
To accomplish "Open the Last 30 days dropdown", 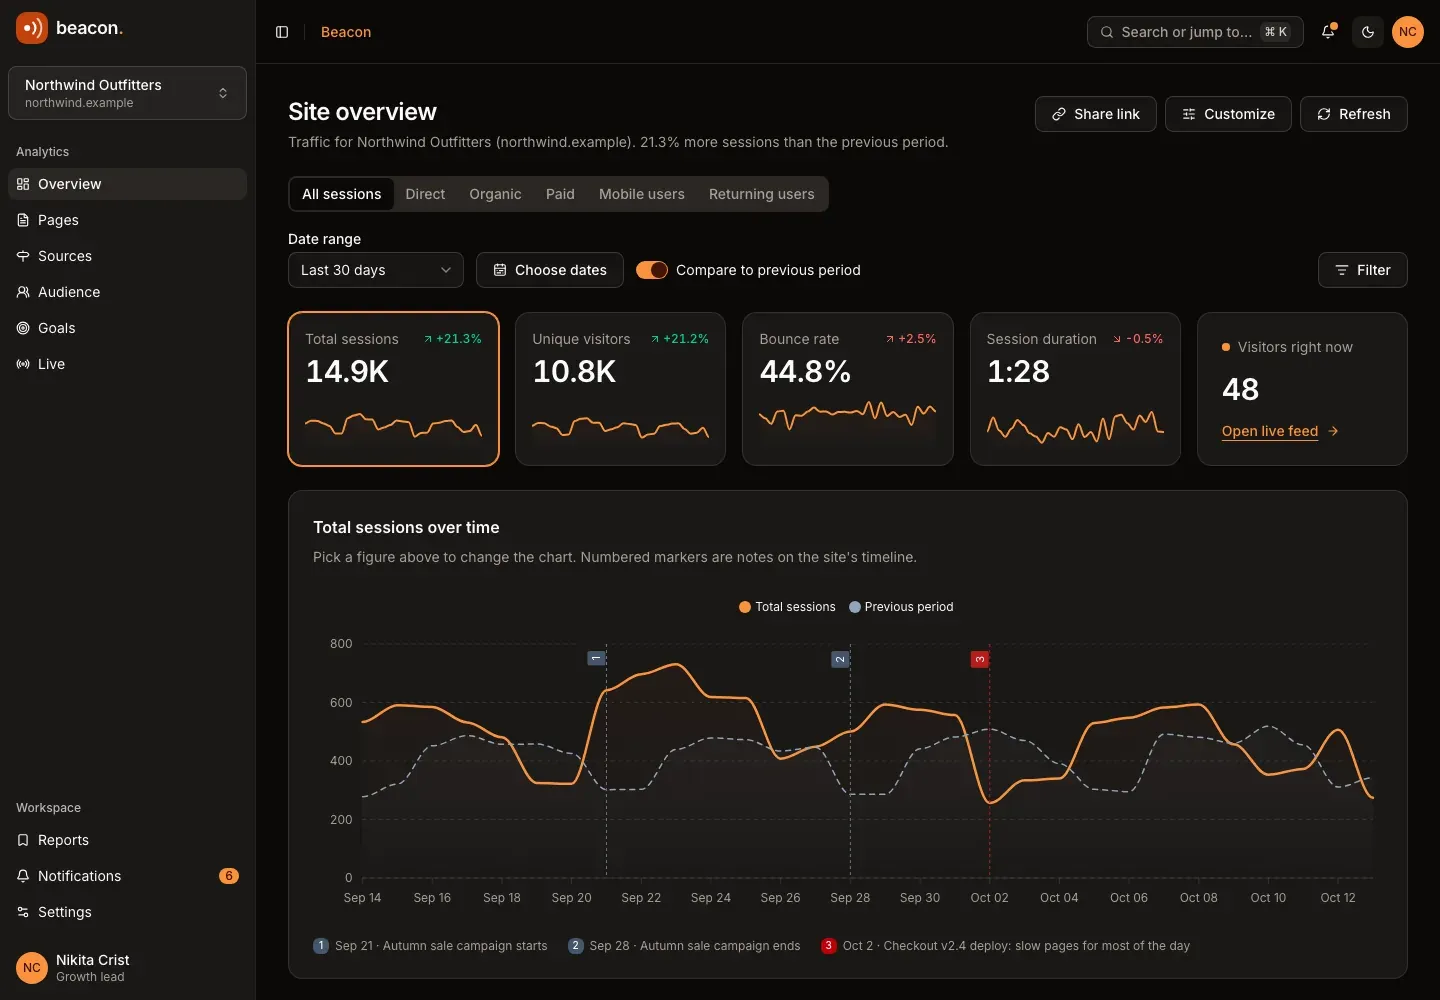I will 376,270.
